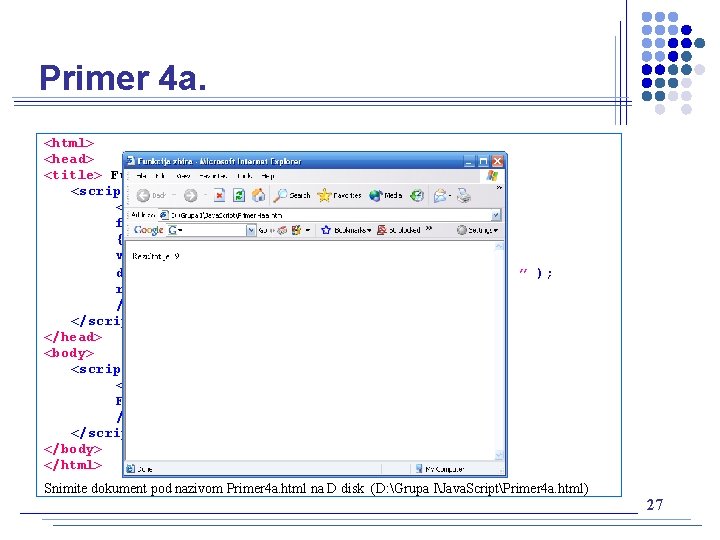Click the <html> opening tag text
The width and height of the screenshot is (720, 540).
(69, 143)
